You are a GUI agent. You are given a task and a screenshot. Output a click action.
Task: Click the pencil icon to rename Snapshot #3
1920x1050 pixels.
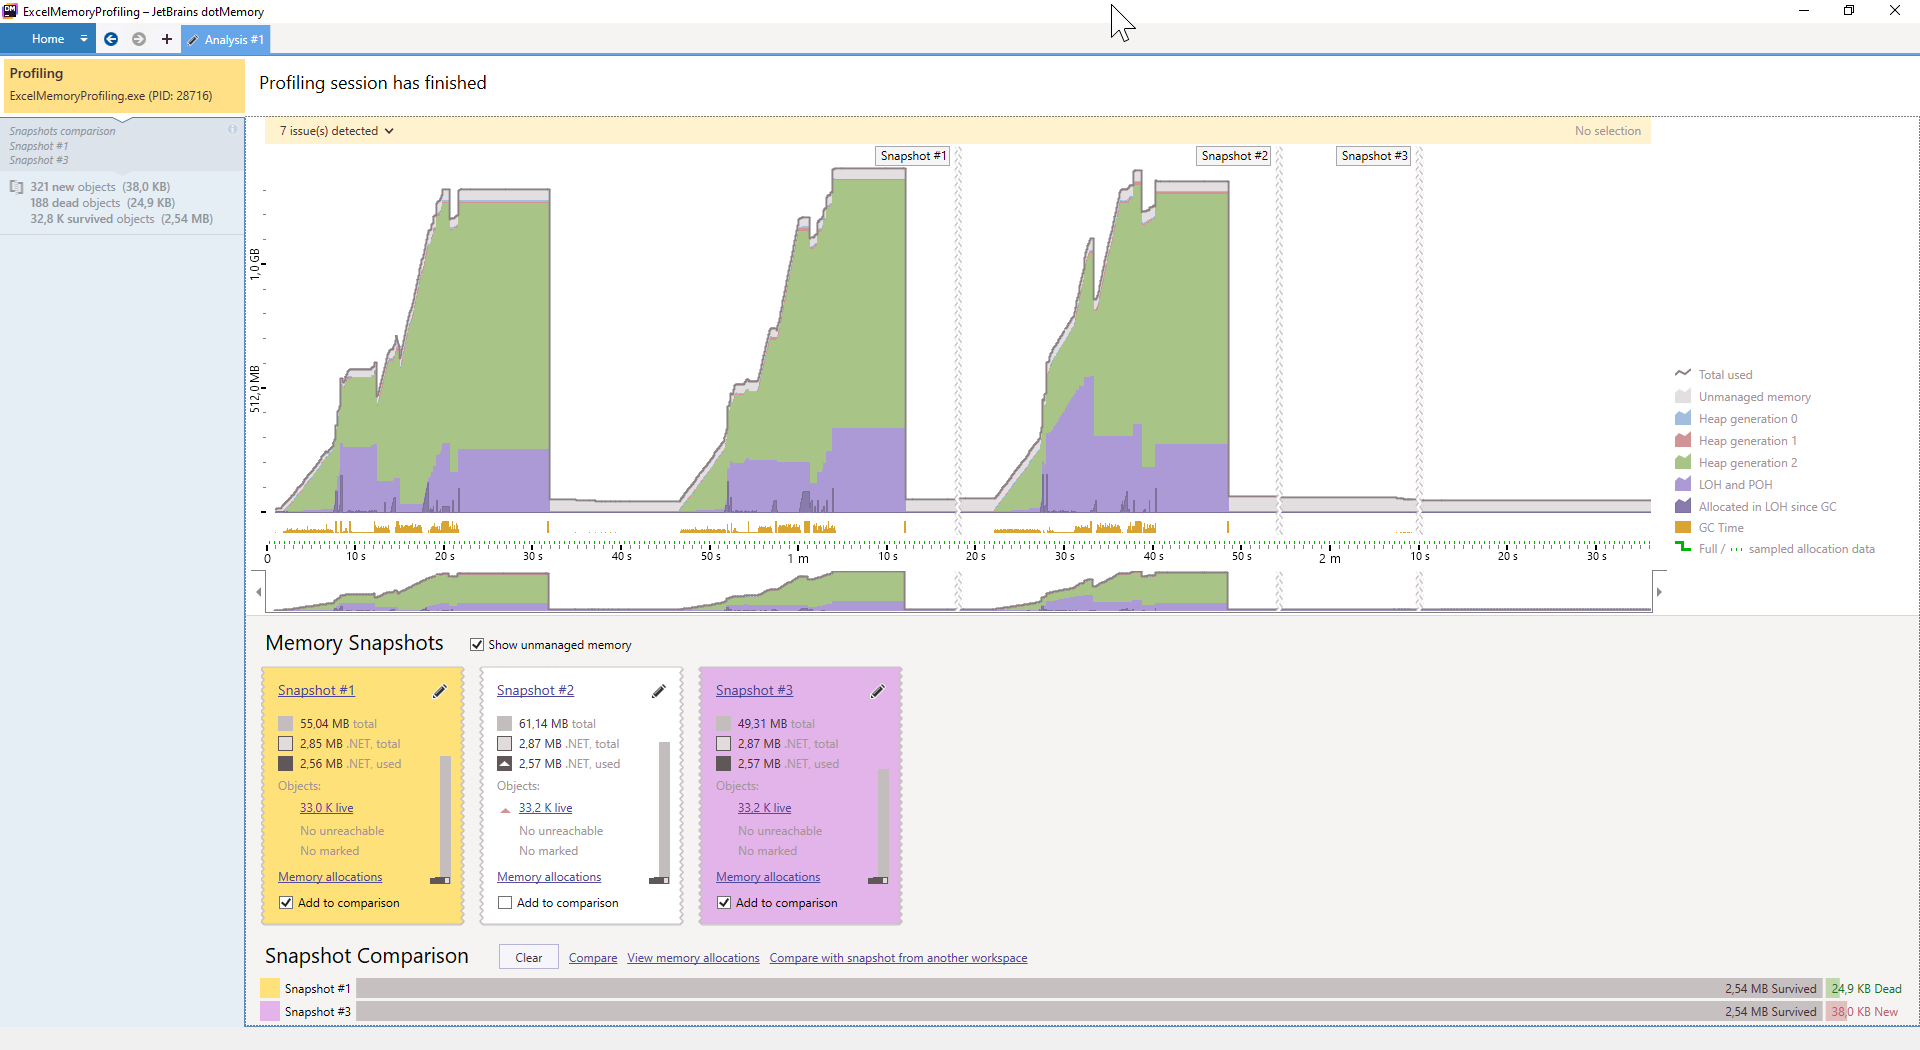[877, 691]
